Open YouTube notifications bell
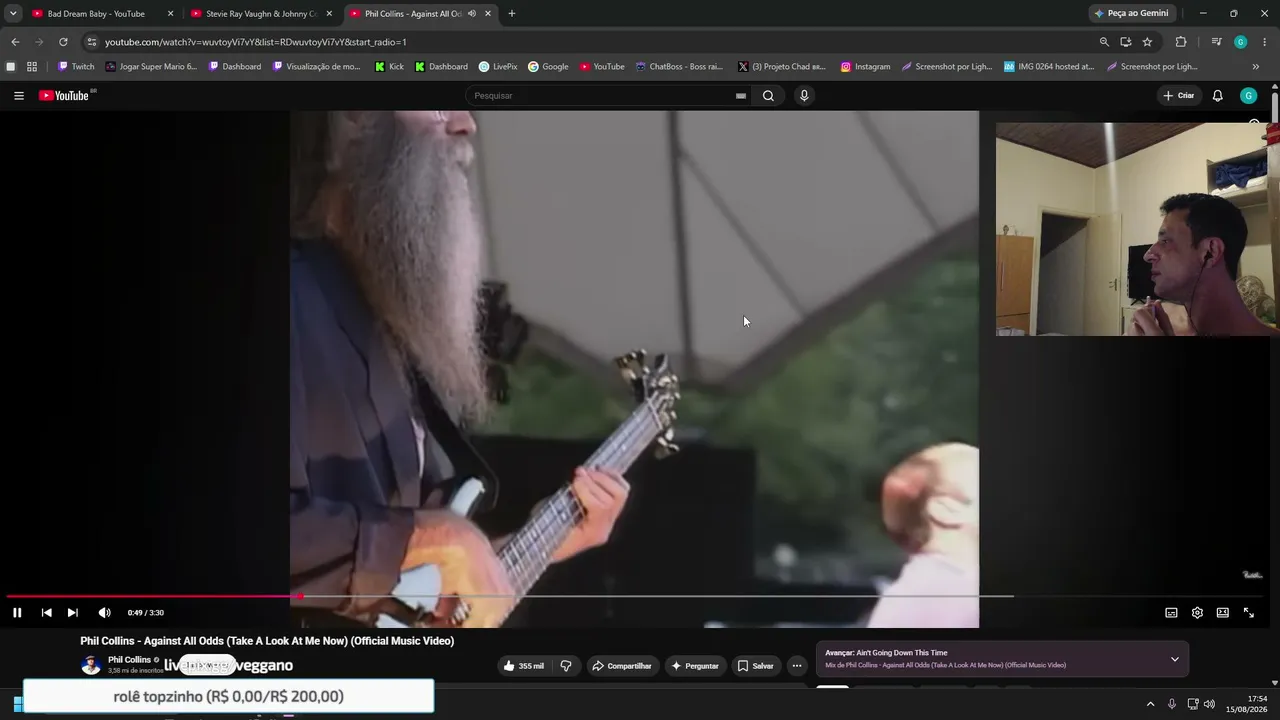 1217,96
